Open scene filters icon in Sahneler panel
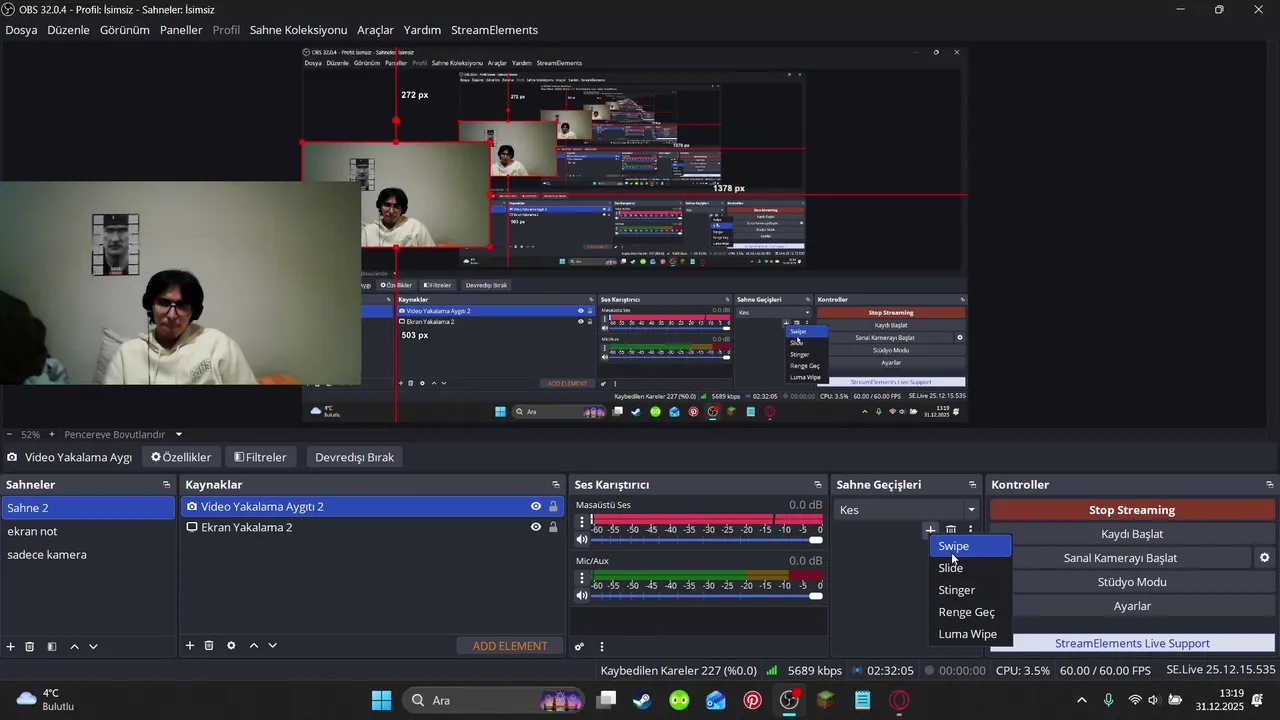This screenshot has height=720, width=1280. (52, 647)
